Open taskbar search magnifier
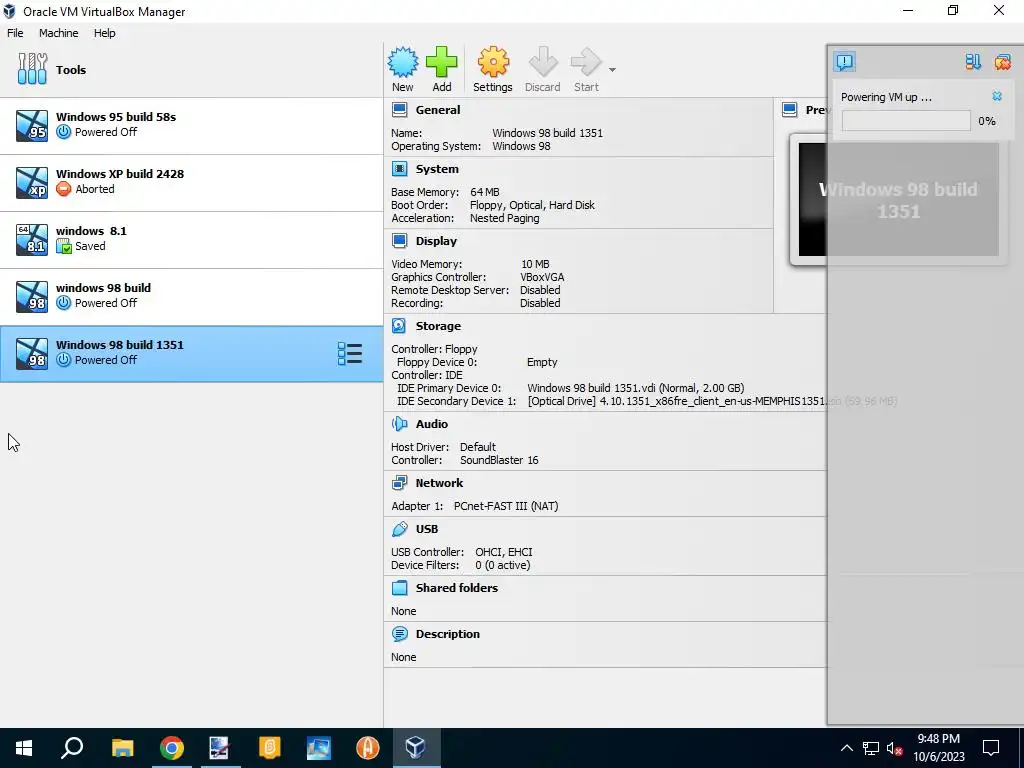Image resolution: width=1024 pixels, height=768 pixels. (x=72, y=748)
